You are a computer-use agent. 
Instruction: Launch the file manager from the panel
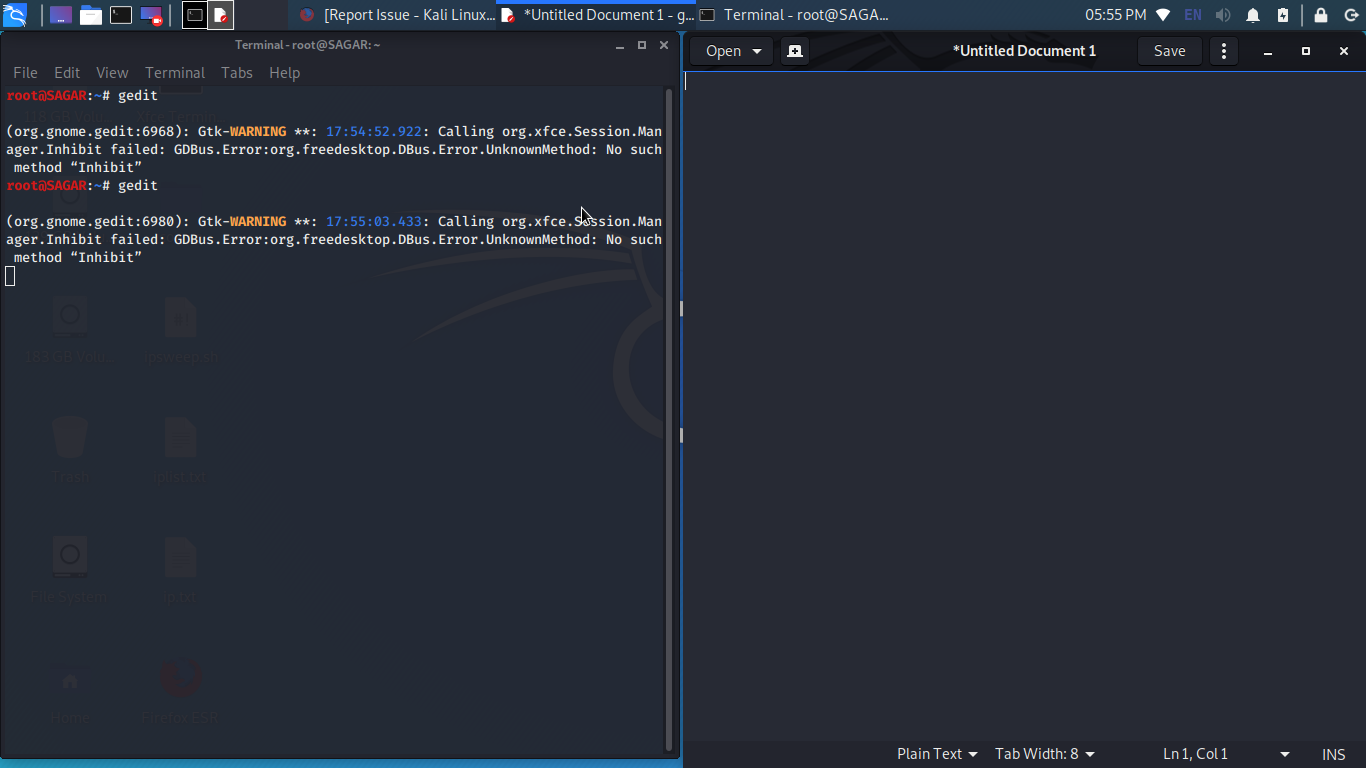[91, 15]
